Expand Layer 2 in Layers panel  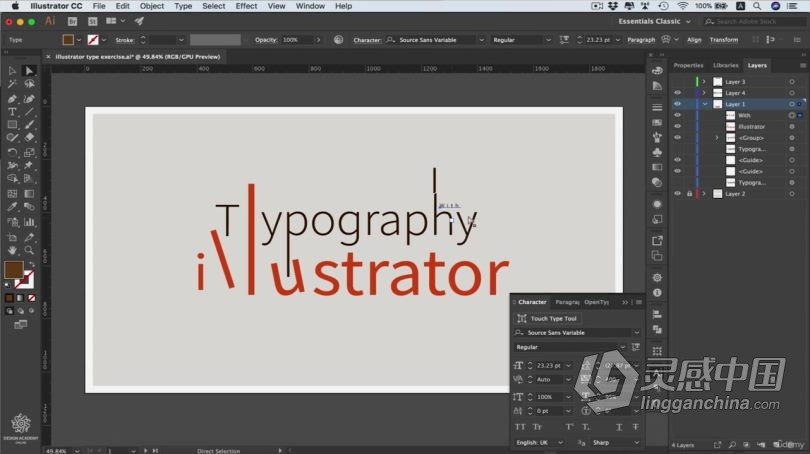pos(704,194)
